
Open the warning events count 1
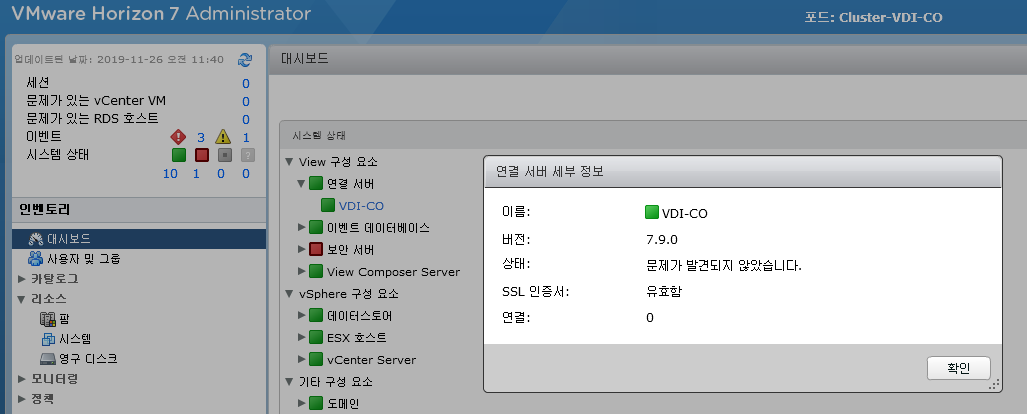246,138
